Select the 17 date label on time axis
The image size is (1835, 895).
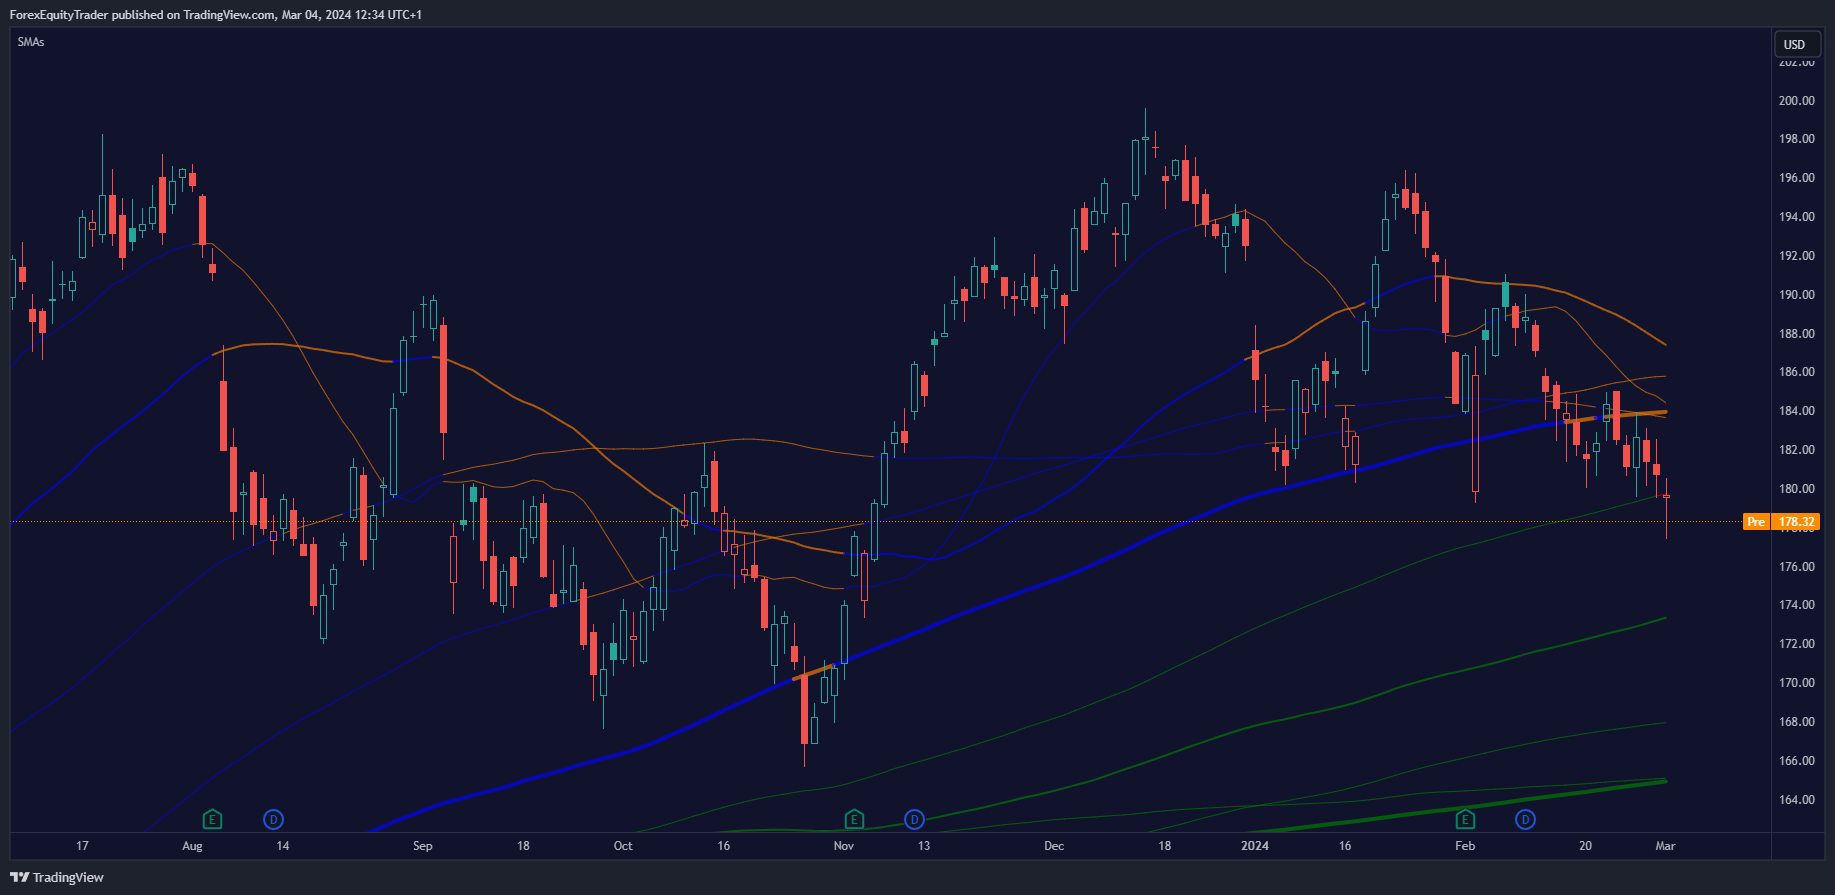[82, 846]
